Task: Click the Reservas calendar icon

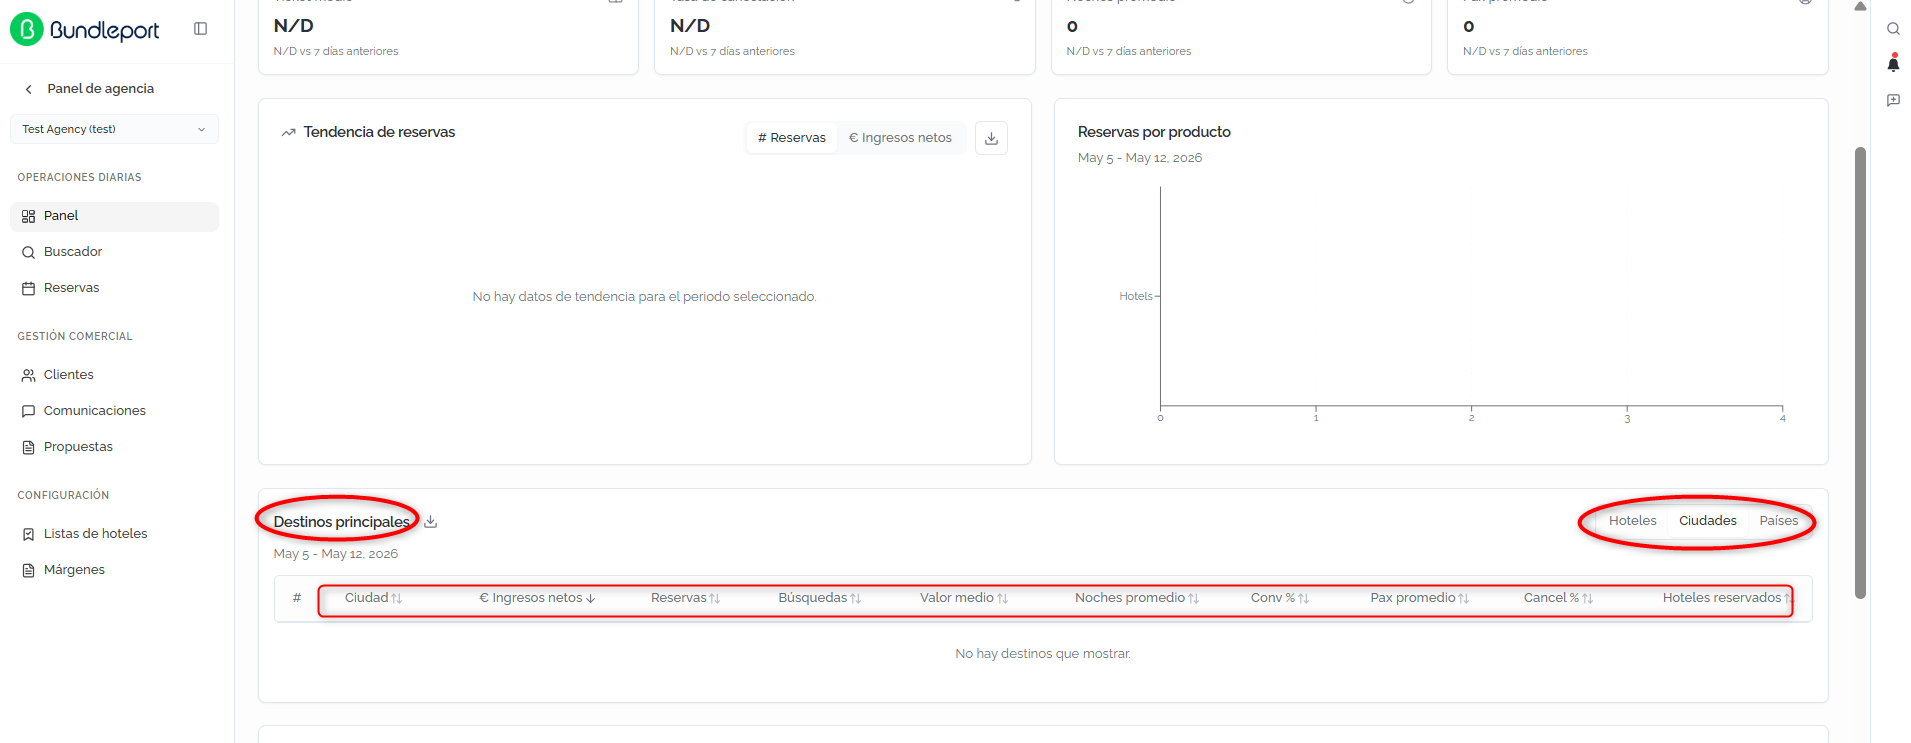Action: pyautogui.click(x=28, y=288)
